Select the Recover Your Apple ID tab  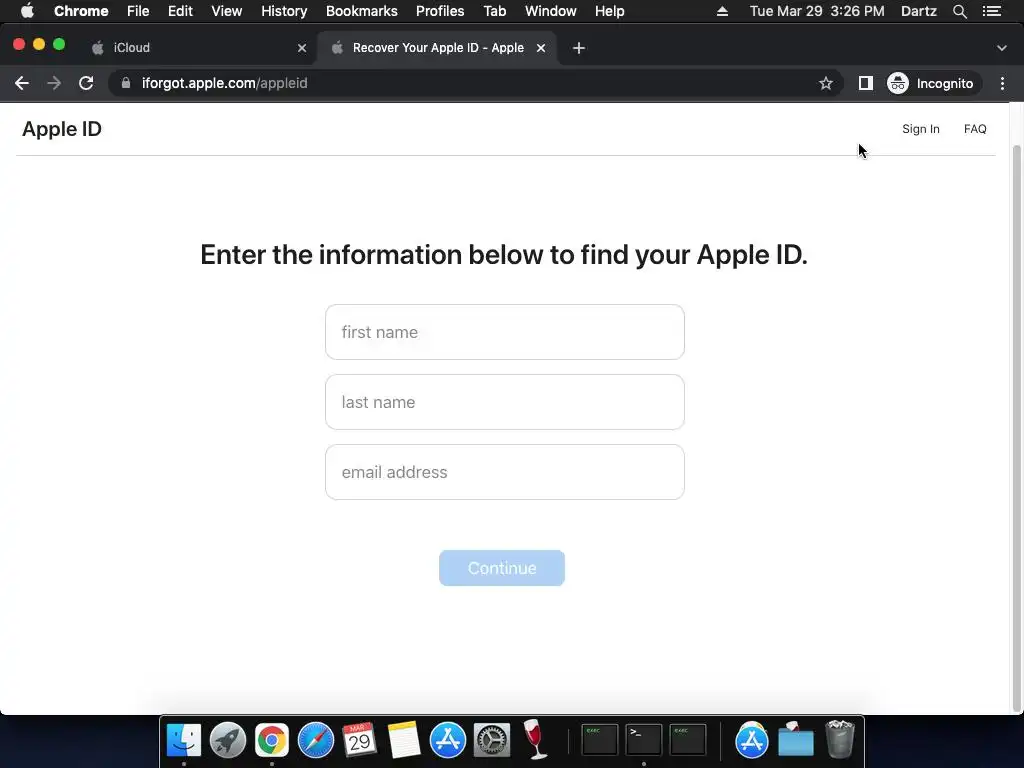[x=438, y=48]
